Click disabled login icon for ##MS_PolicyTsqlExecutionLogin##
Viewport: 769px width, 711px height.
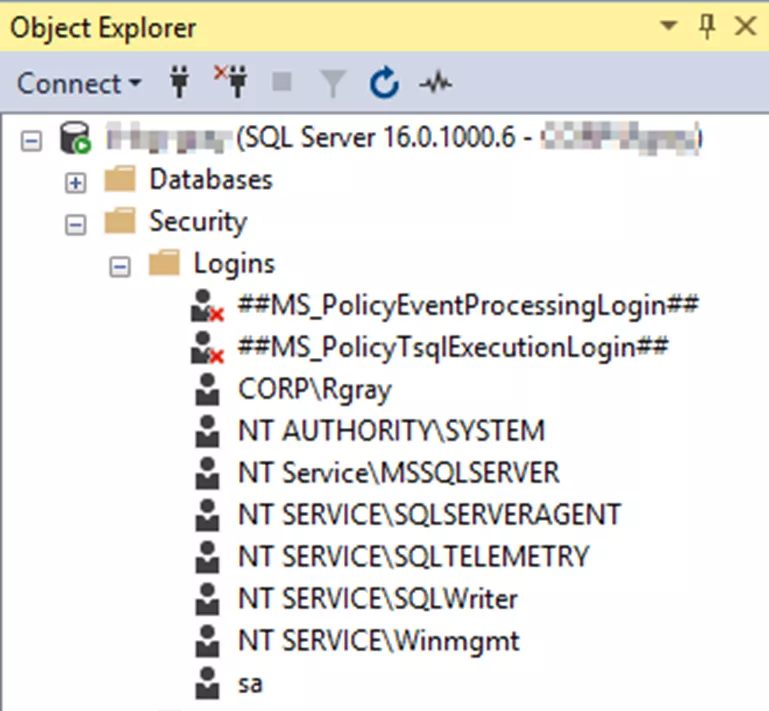(207, 348)
